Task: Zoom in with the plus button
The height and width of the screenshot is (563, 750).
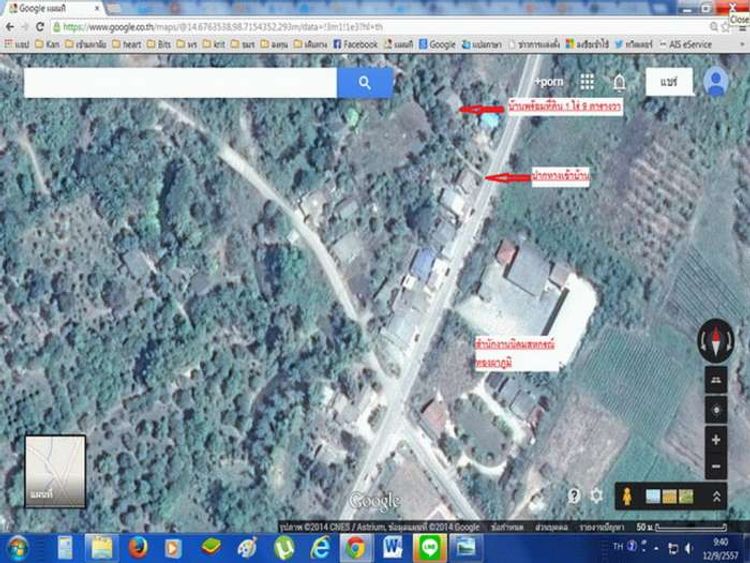Action: (x=716, y=440)
